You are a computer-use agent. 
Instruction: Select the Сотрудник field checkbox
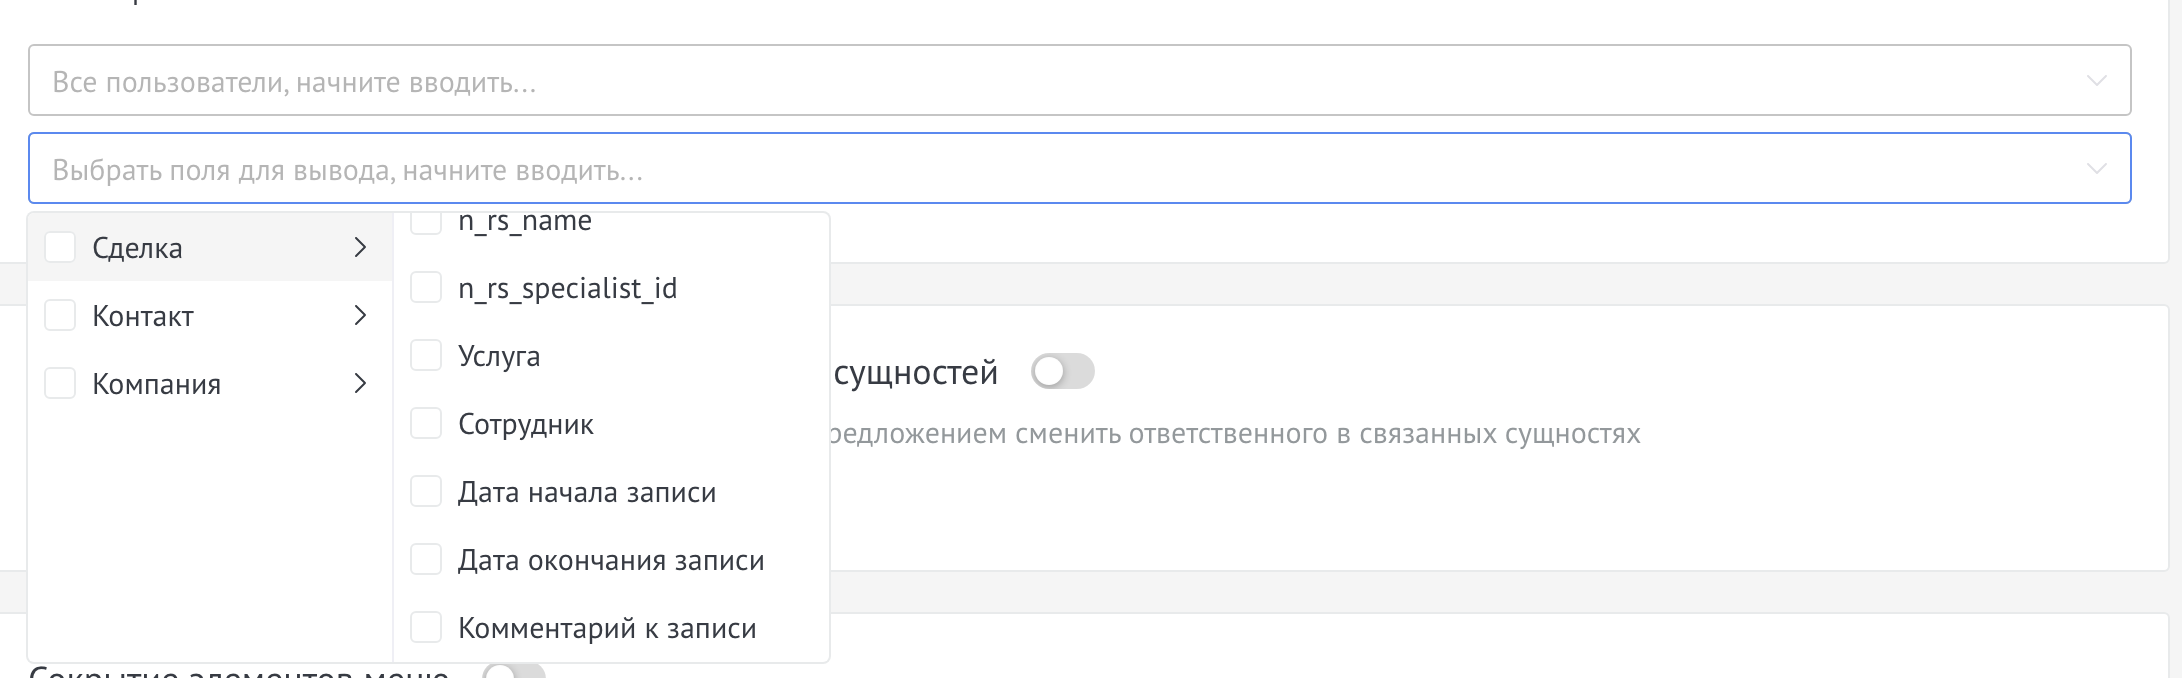tap(426, 423)
